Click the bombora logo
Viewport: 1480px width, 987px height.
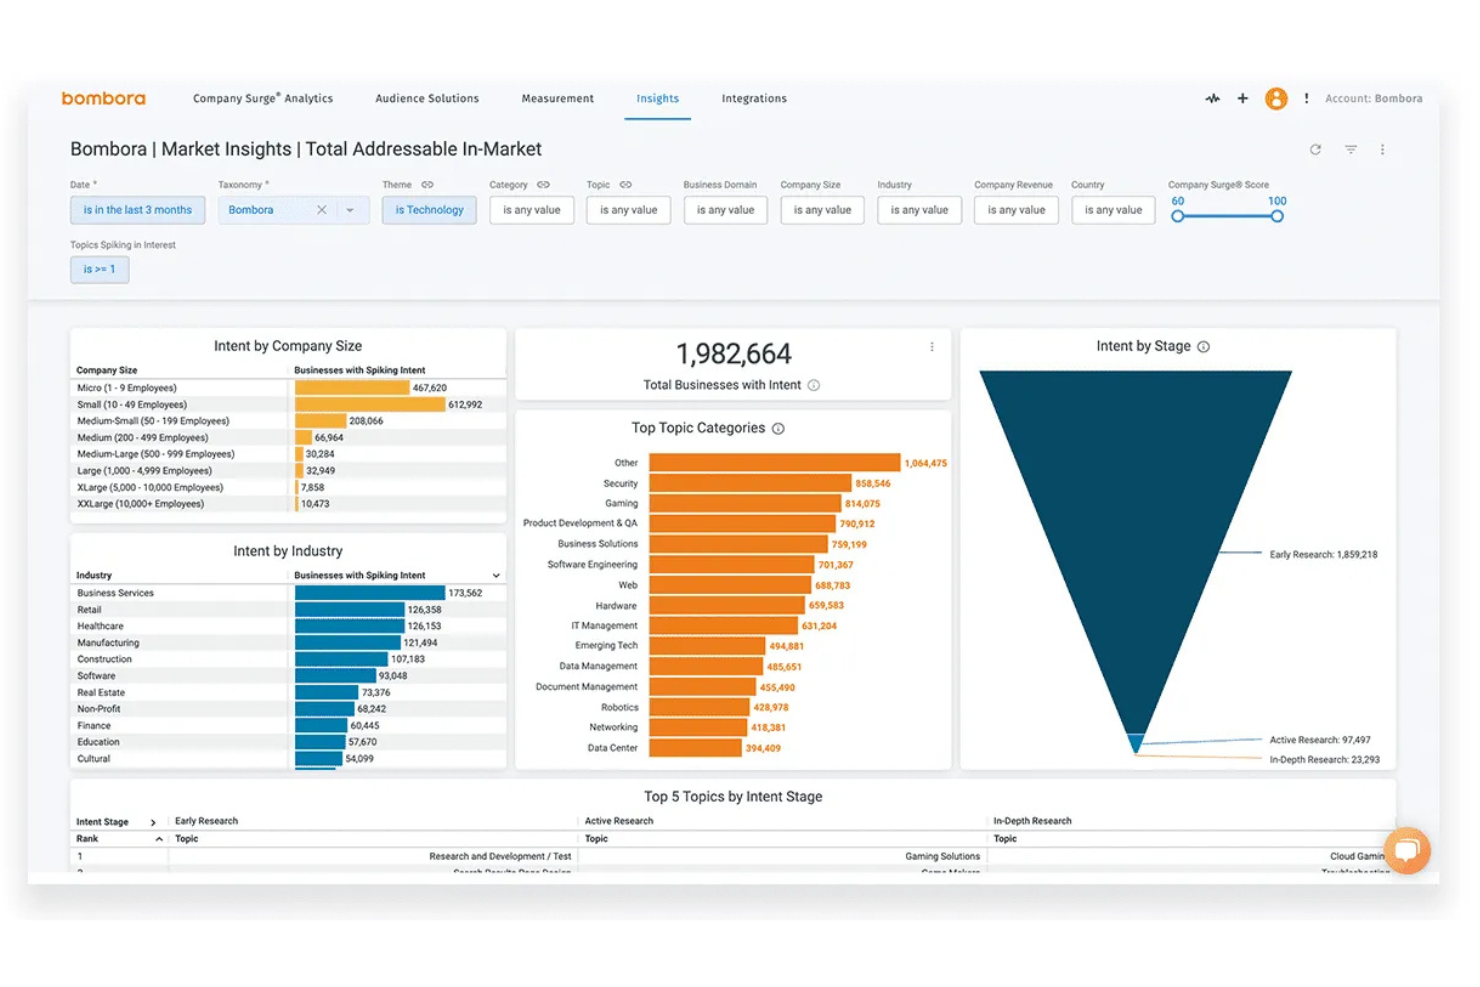click(103, 98)
